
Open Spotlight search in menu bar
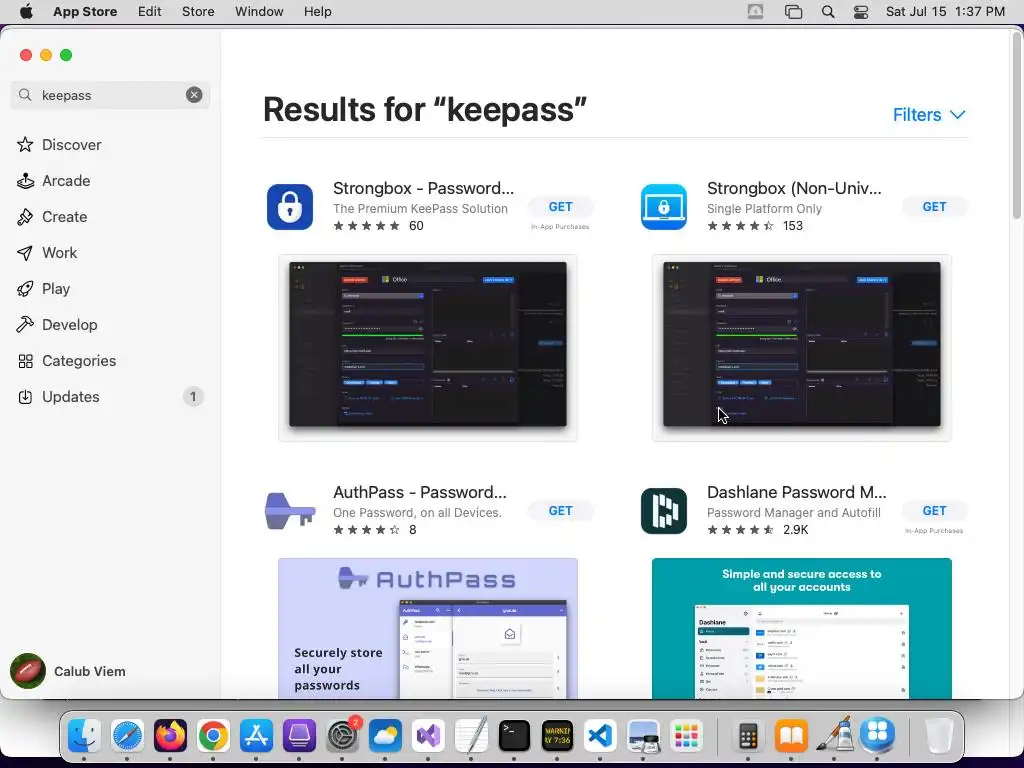point(827,12)
